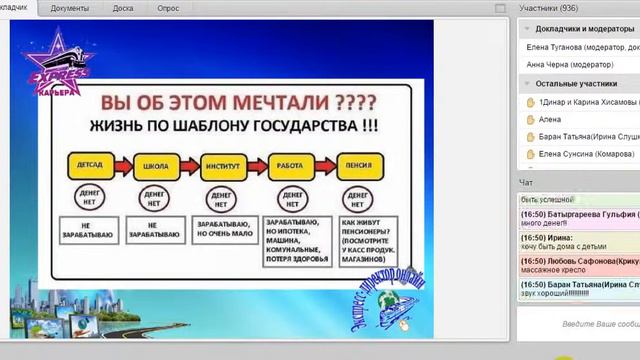Image resolution: width=640 pixels, height=360 pixels.
Task: Click hand icon beside Баран Татьяна participant
Action: [x=530, y=137]
